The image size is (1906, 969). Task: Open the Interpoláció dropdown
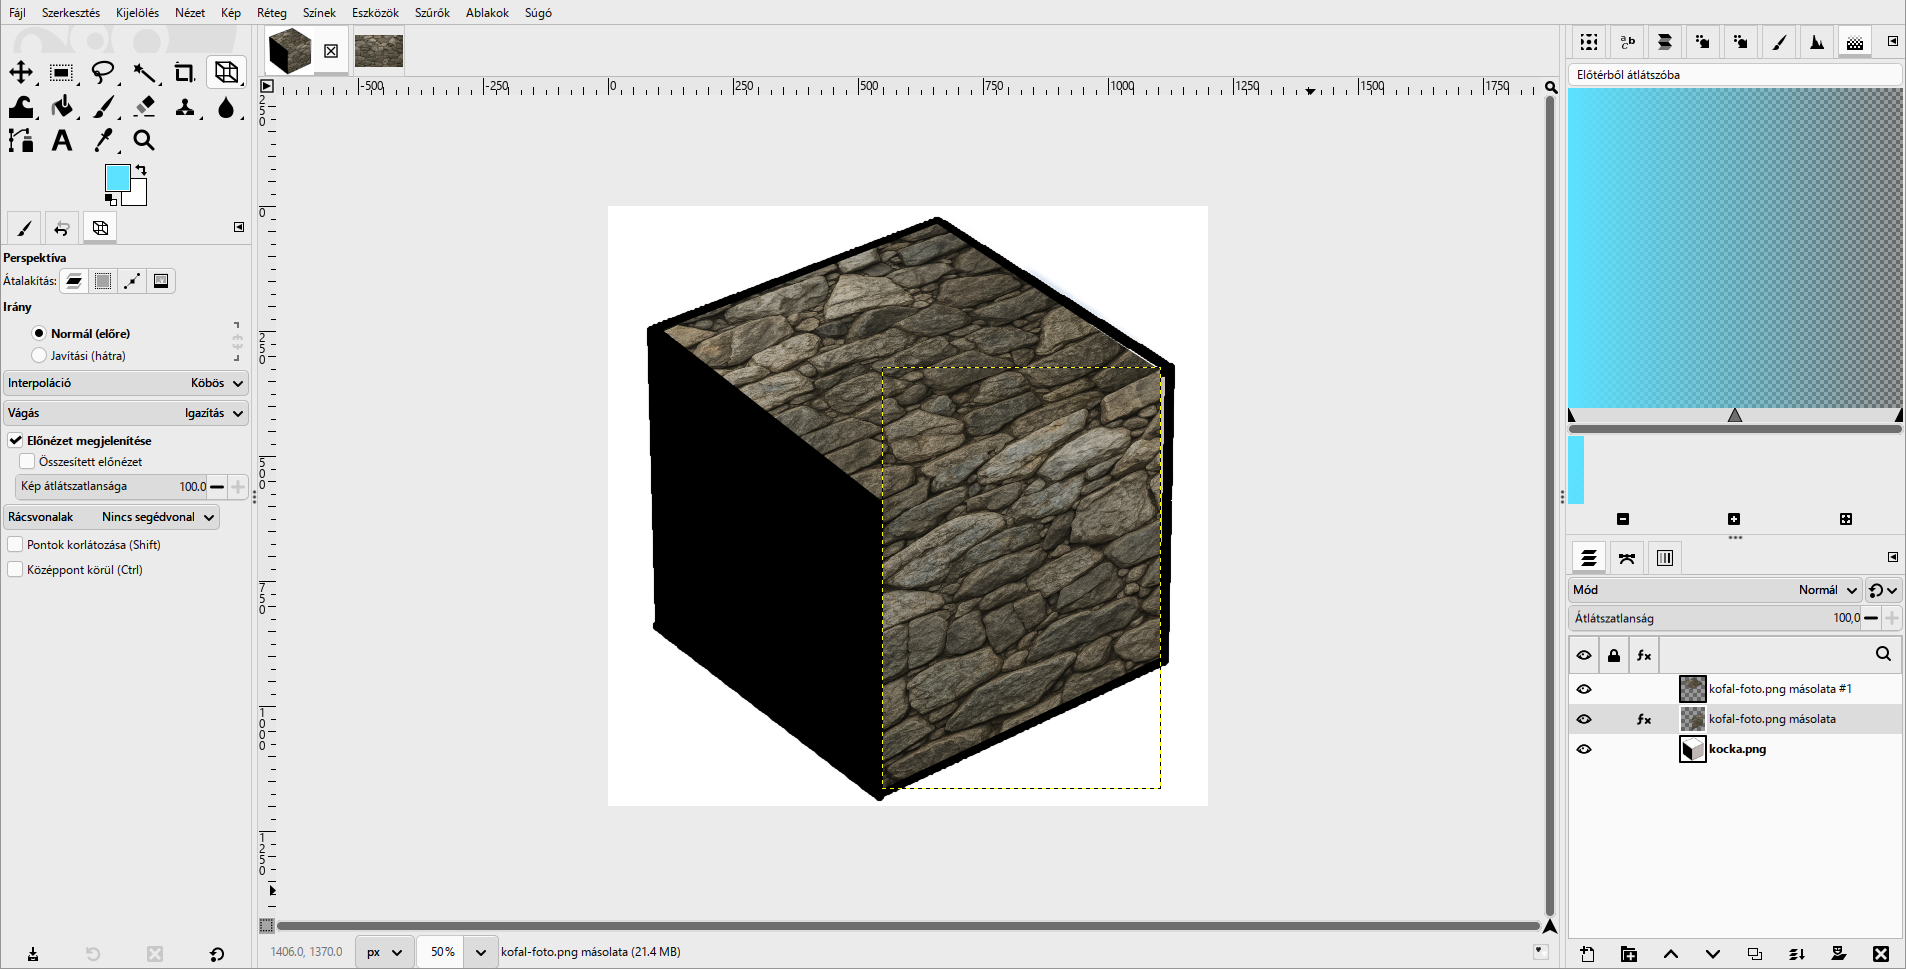(x=125, y=383)
